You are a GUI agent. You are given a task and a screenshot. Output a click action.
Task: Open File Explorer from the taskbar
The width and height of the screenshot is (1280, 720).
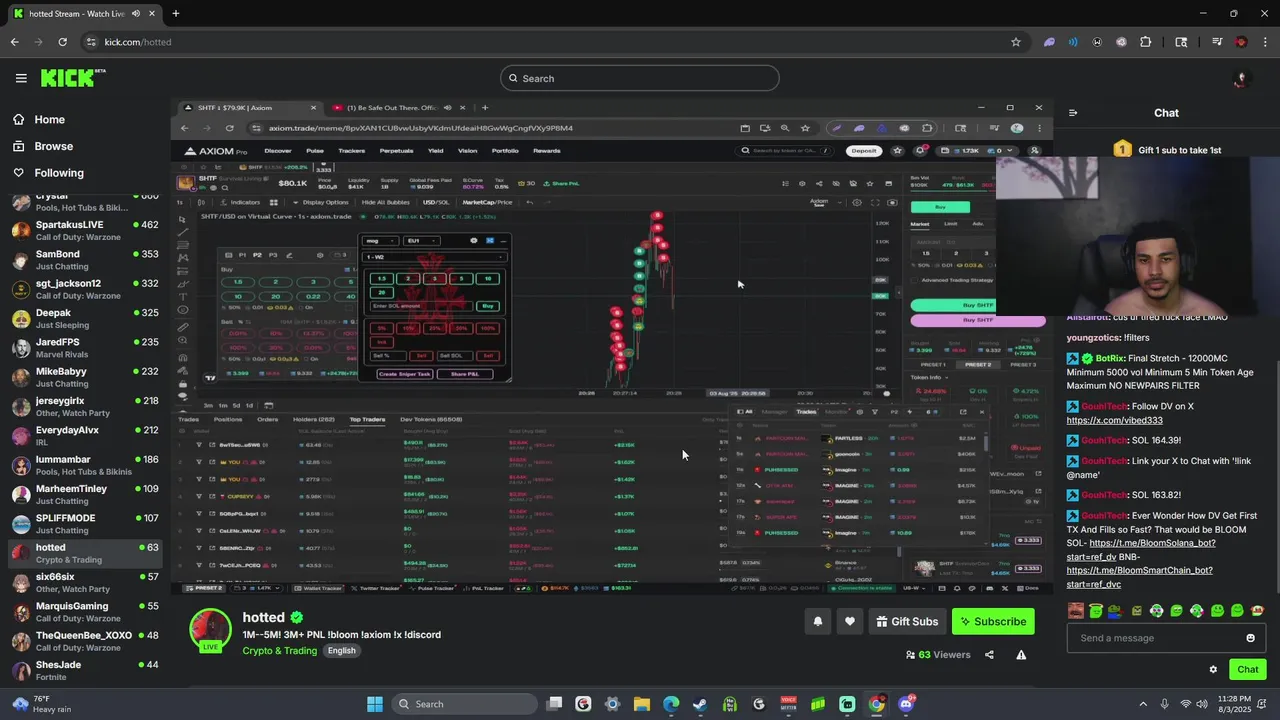(642, 704)
